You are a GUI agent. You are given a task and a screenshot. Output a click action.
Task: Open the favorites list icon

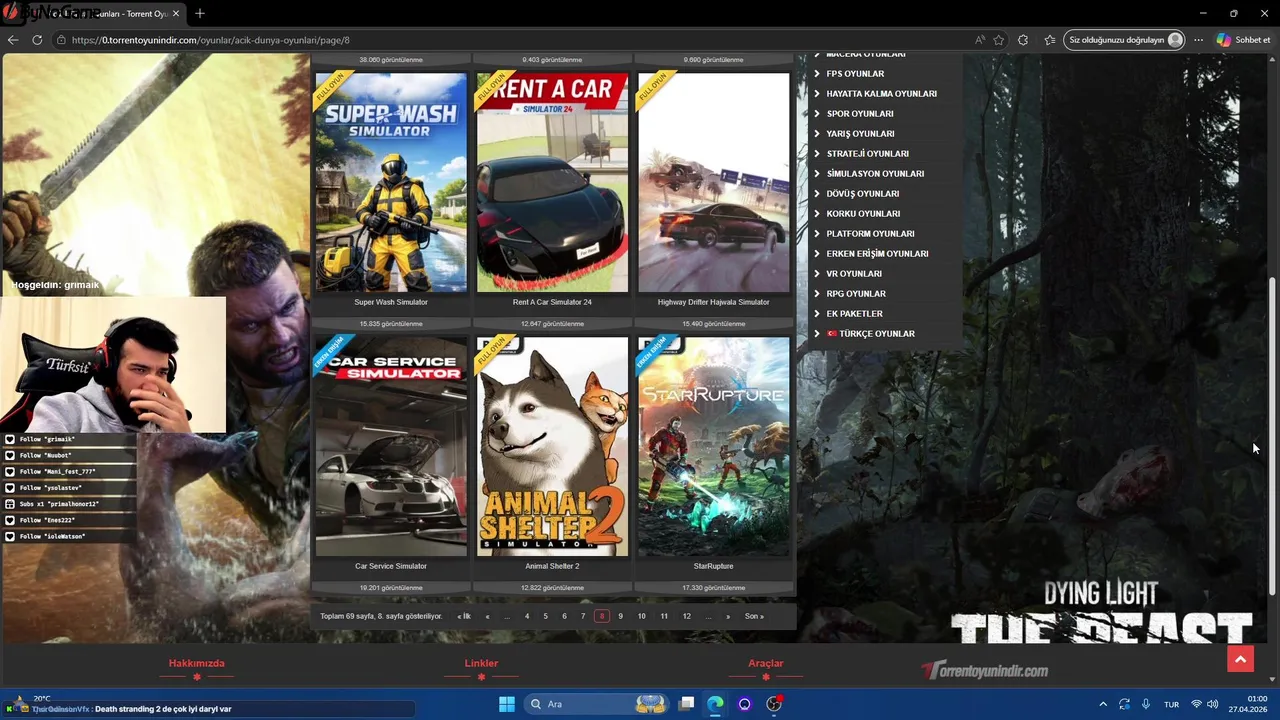click(x=1049, y=40)
